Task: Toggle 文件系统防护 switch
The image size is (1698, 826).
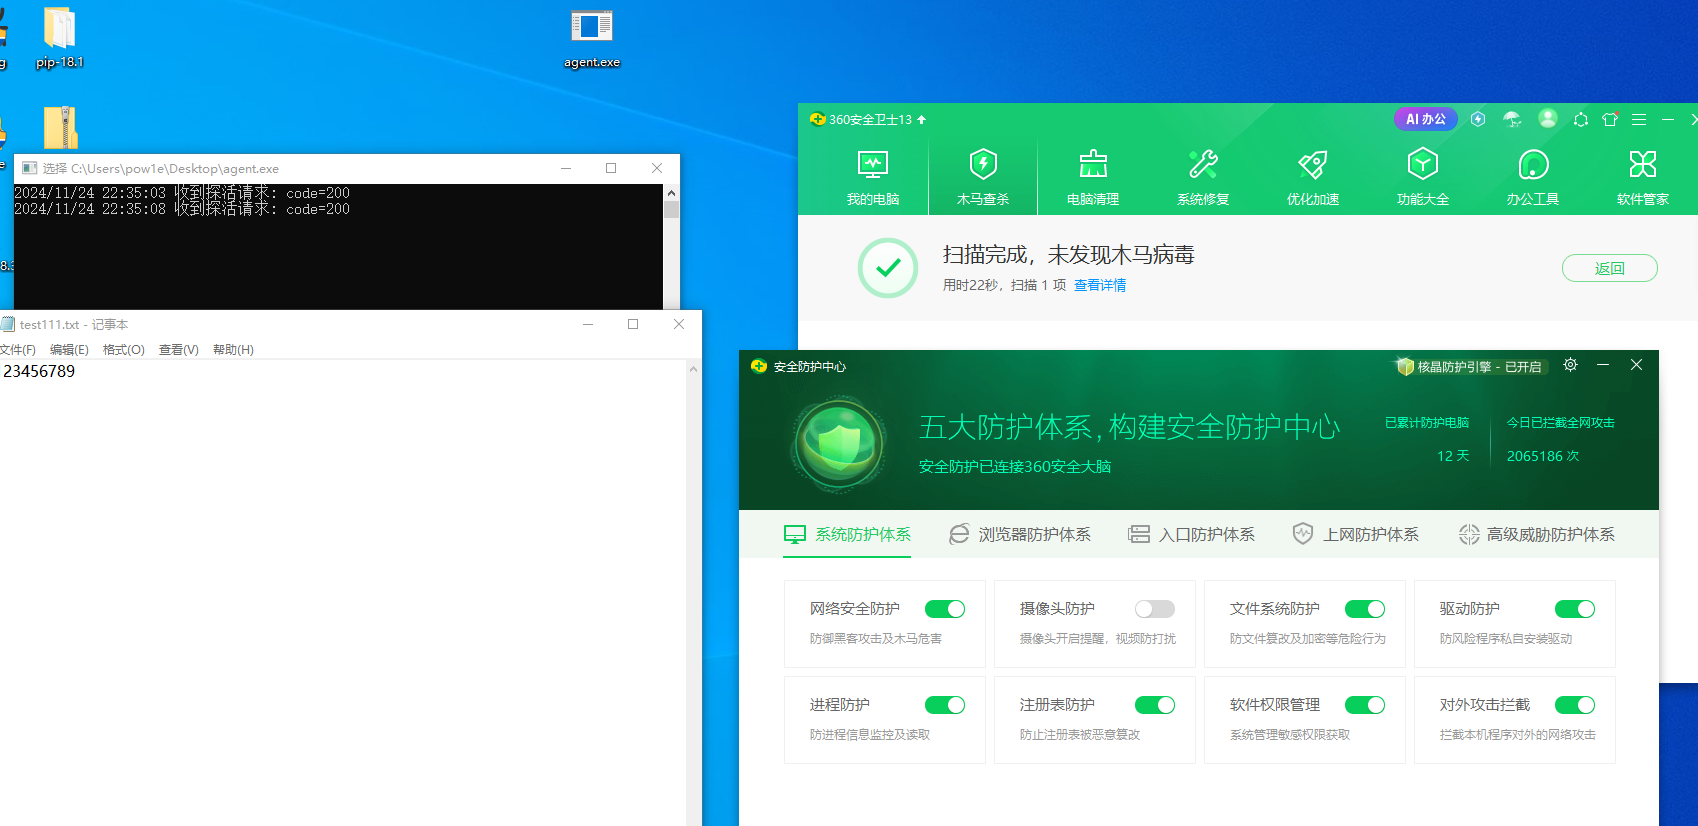Action: click(x=1365, y=609)
